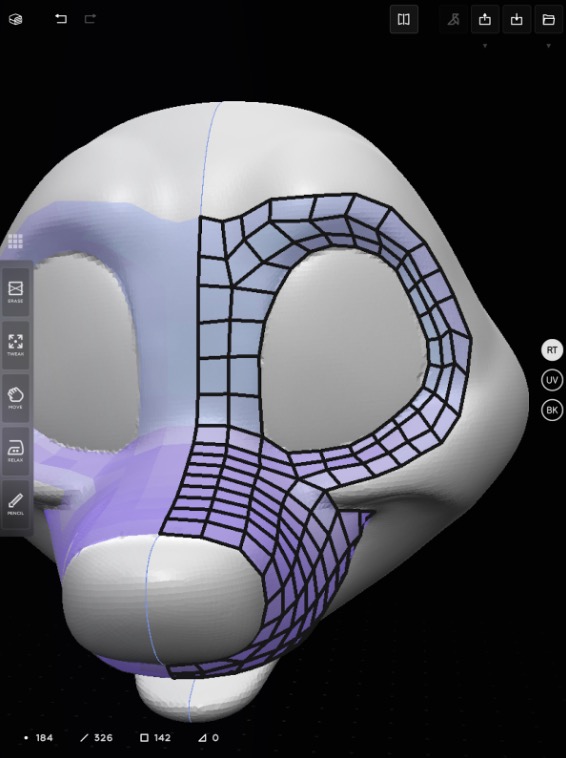This screenshot has width=566, height=758.
Task: Click the import download button
Action: pos(517,19)
